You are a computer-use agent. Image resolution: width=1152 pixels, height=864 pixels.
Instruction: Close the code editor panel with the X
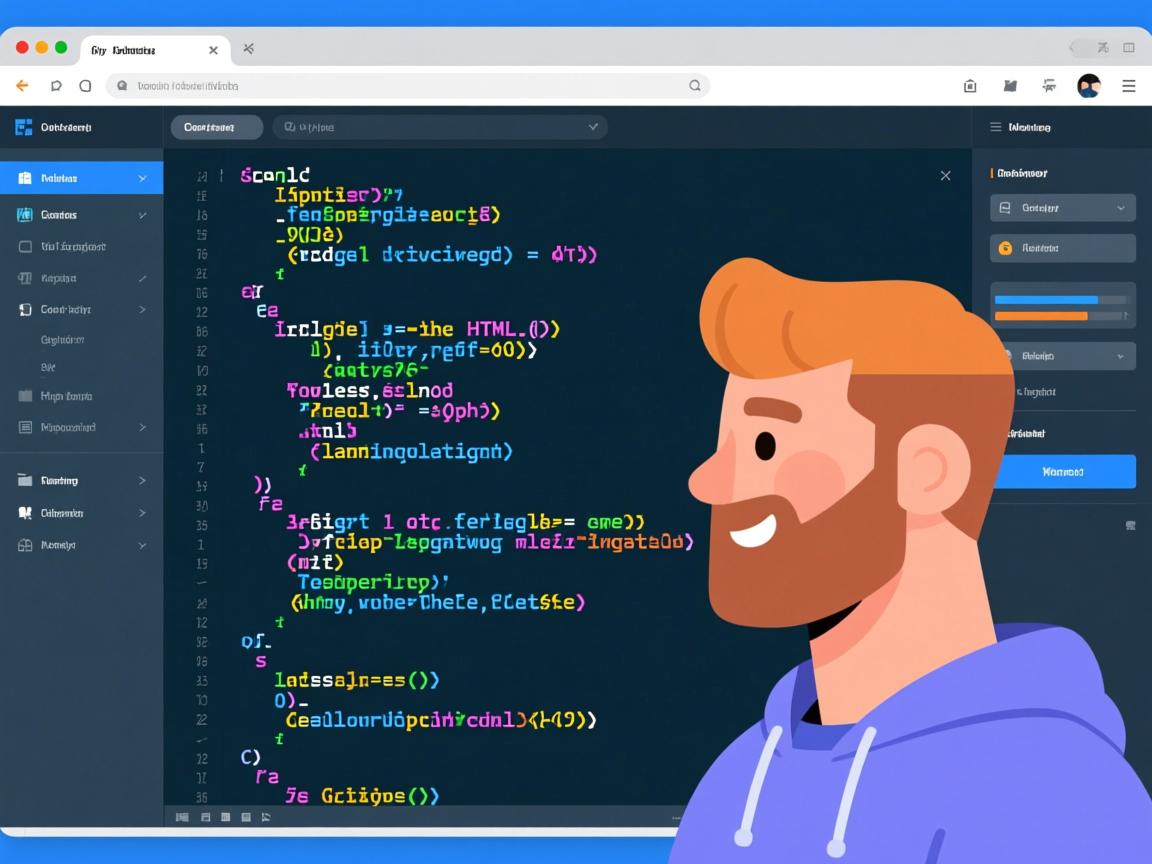click(x=945, y=176)
